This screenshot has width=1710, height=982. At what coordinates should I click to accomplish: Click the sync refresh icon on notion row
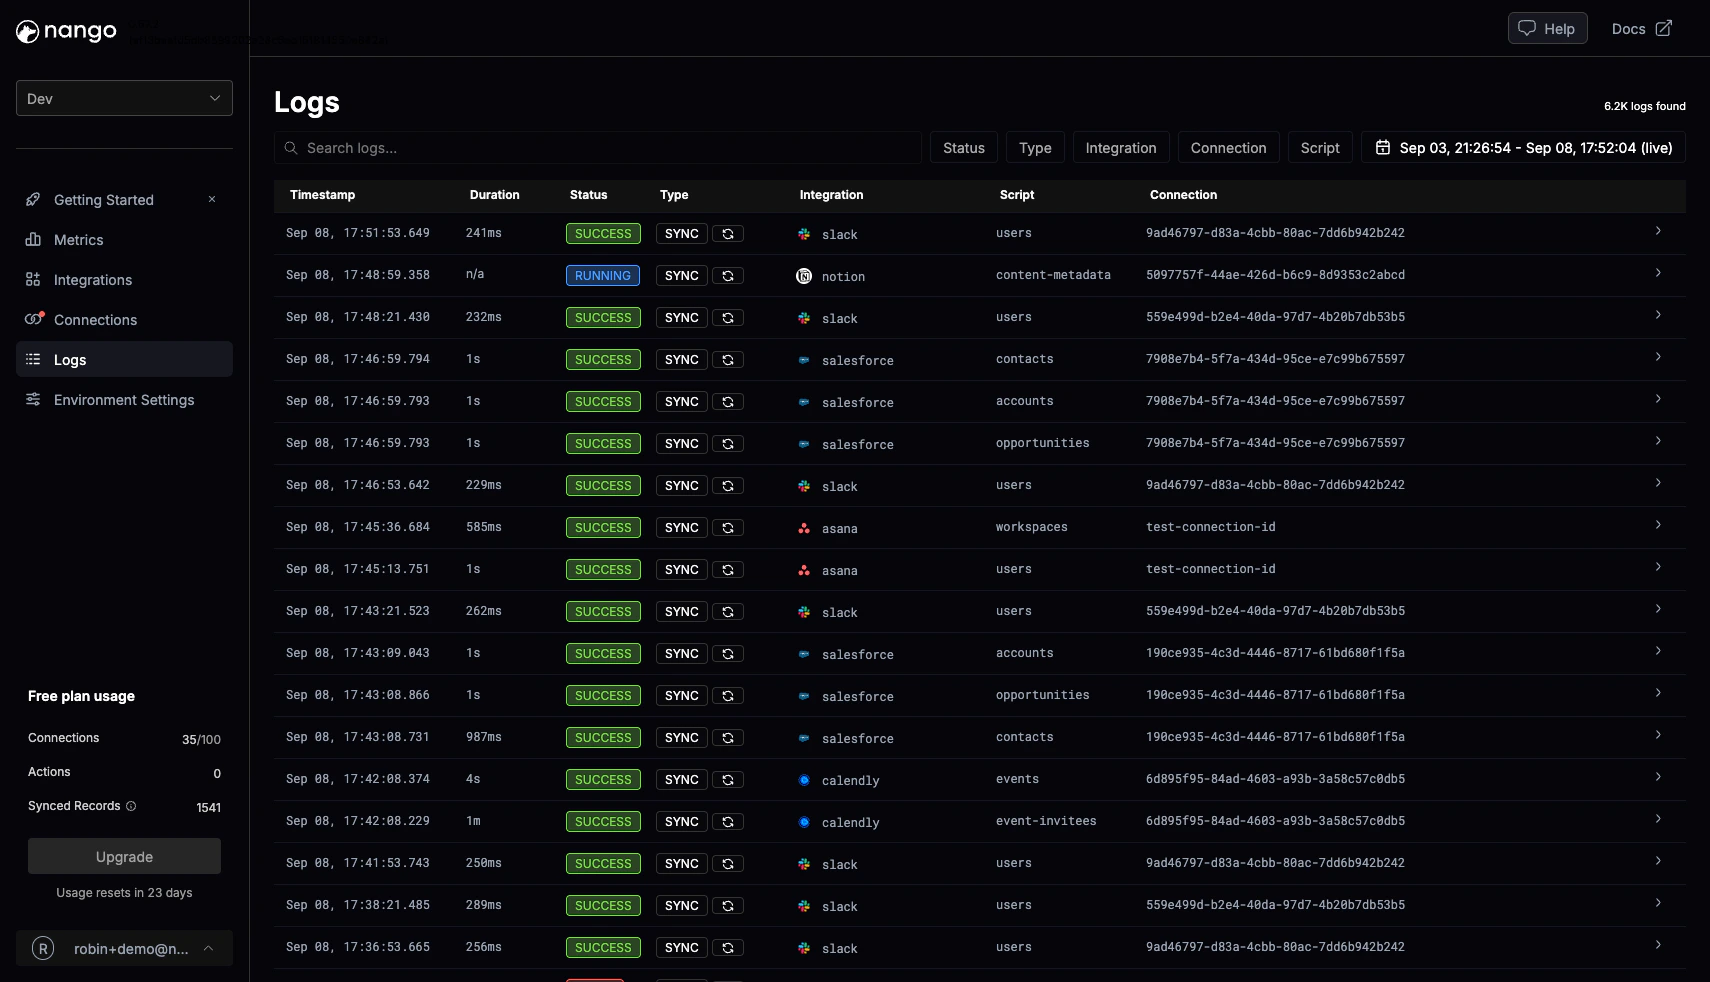click(728, 276)
